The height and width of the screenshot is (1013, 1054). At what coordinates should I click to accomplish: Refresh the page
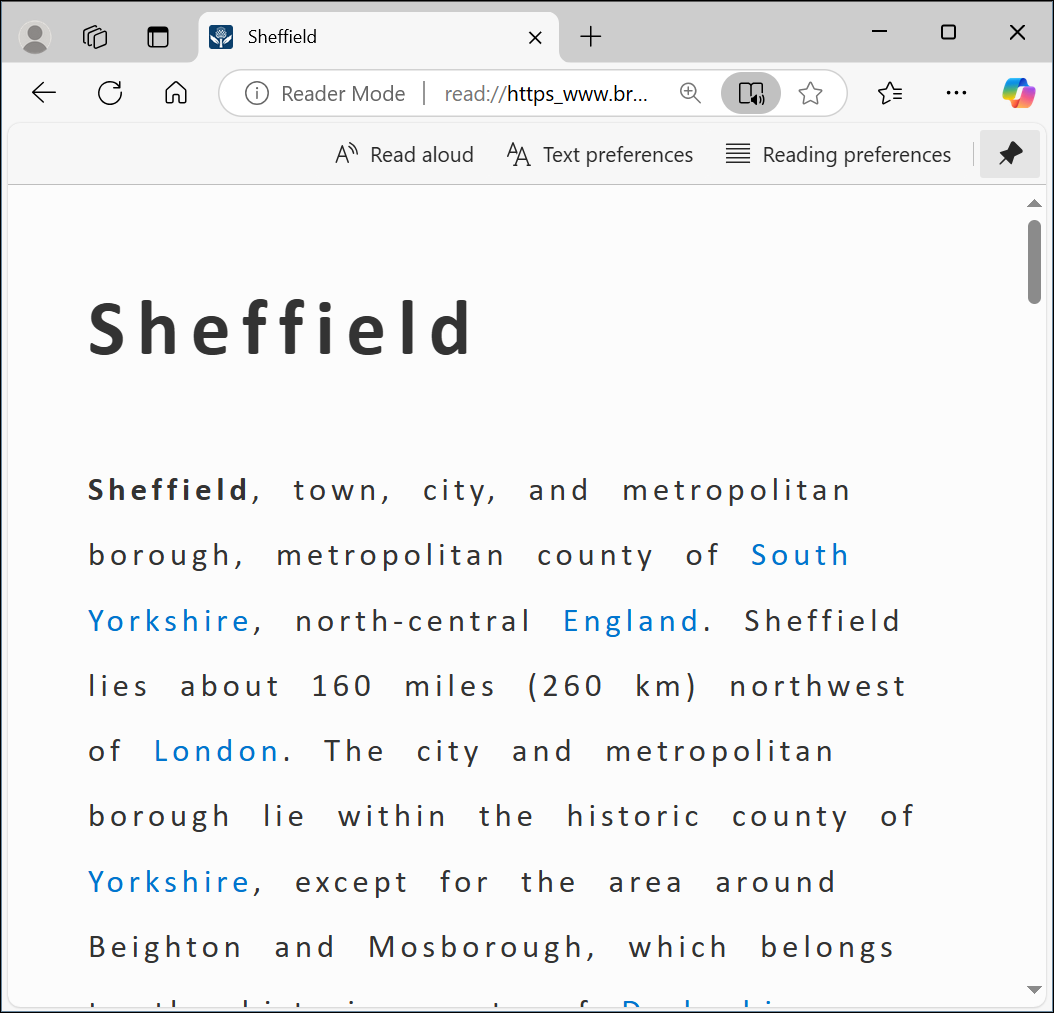pos(110,94)
